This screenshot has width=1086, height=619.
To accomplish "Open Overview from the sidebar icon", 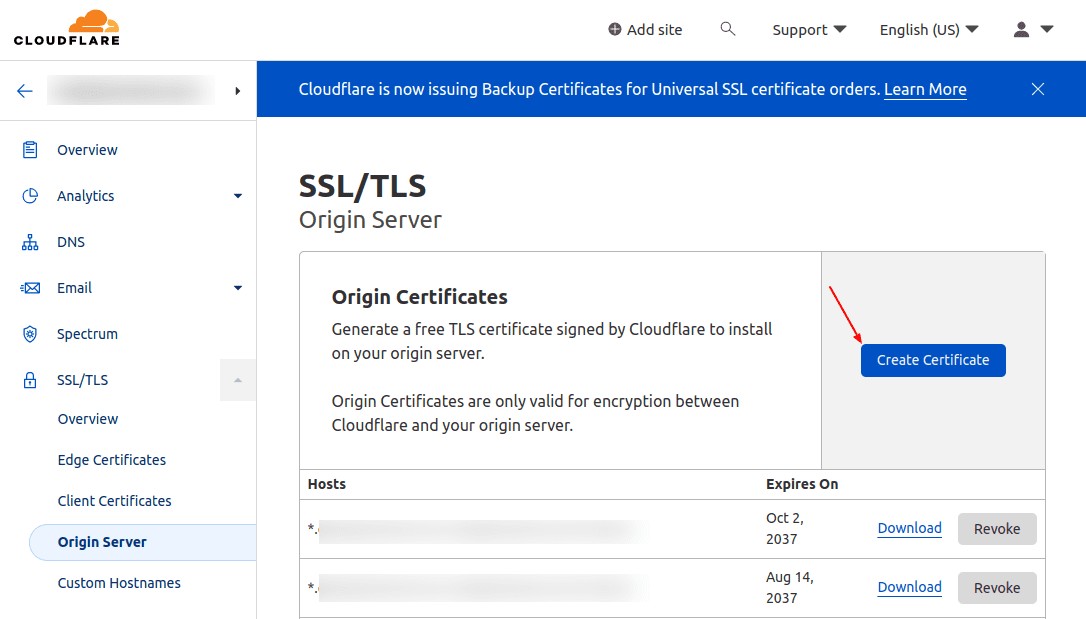I will 31,149.
